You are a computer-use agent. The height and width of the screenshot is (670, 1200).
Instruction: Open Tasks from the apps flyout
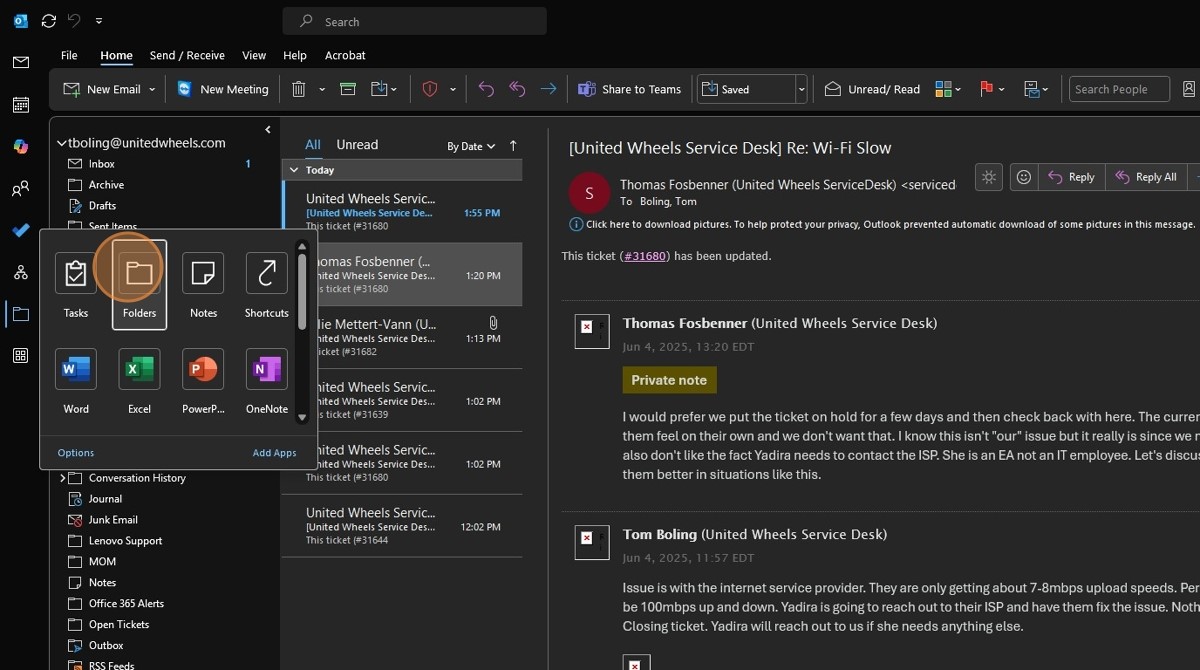pyautogui.click(x=76, y=285)
